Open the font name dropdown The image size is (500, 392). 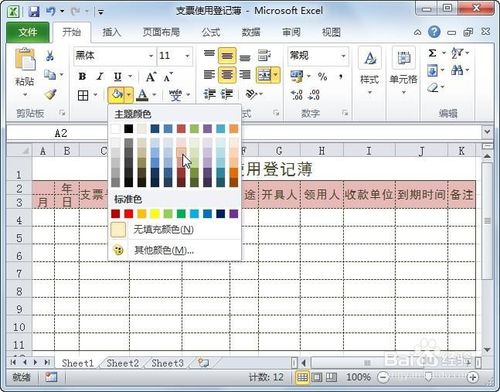coord(151,56)
